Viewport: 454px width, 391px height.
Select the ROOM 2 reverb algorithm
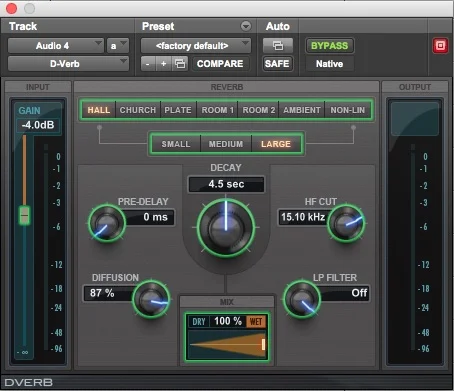(x=258, y=110)
